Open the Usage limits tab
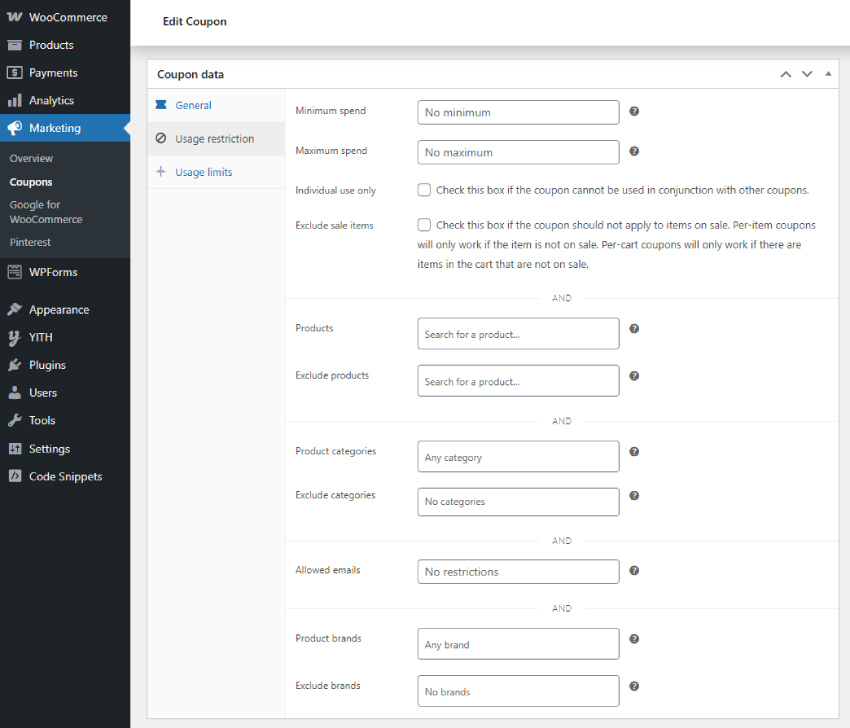The height and width of the screenshot is (728, 850). coord(203,172)
